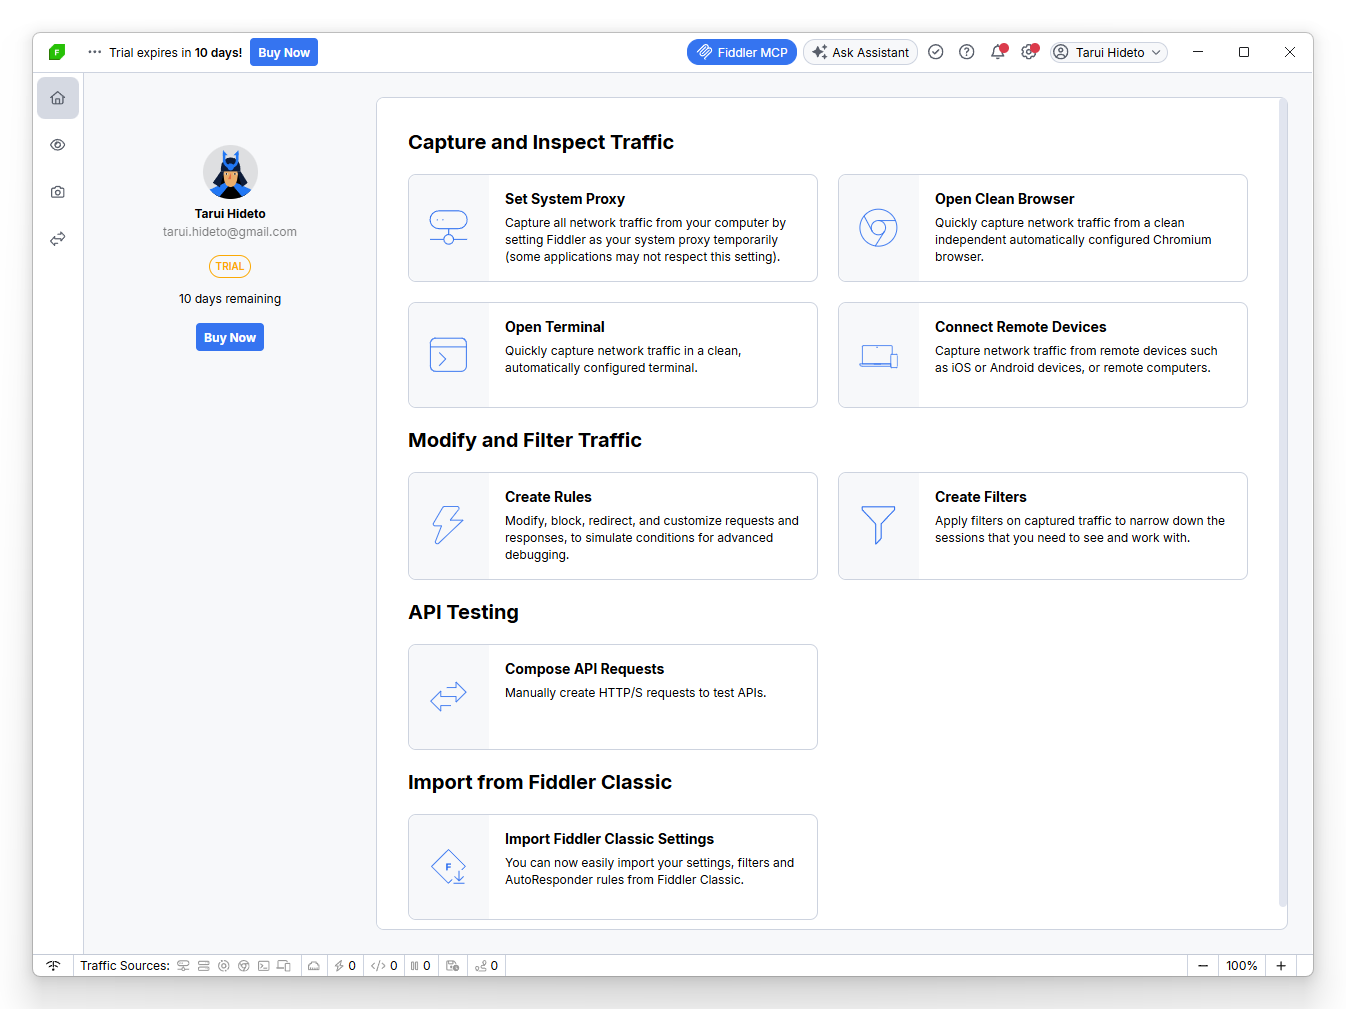
Task: Open the Snapshots camera icon in sidebar
Action: tap(58, 192)
